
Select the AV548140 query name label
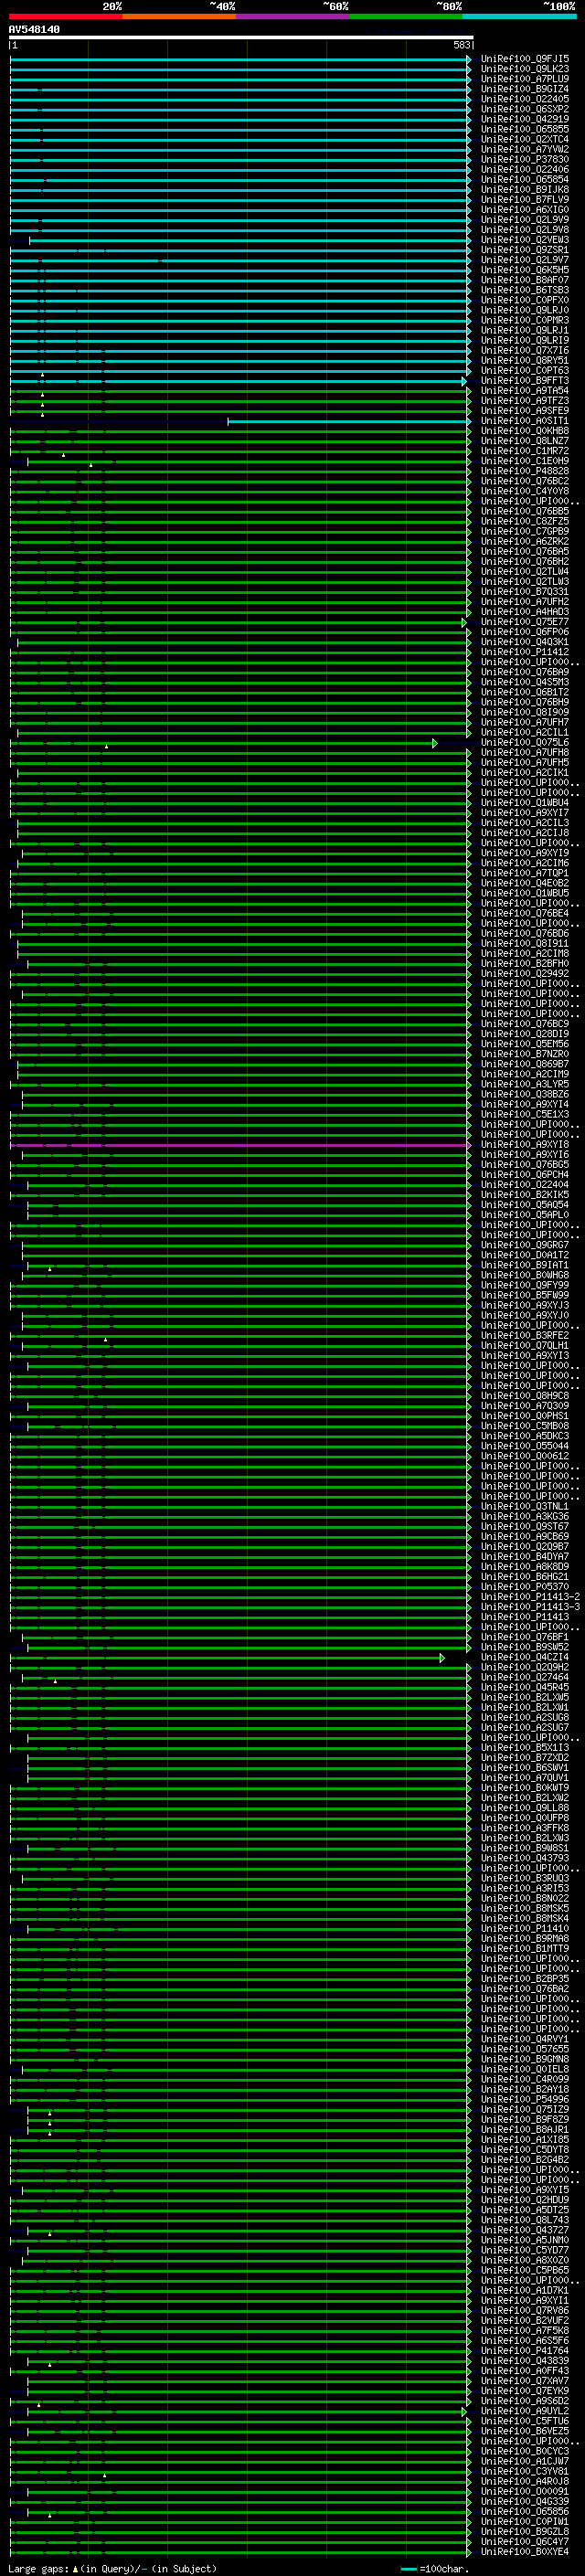[34, 30]
